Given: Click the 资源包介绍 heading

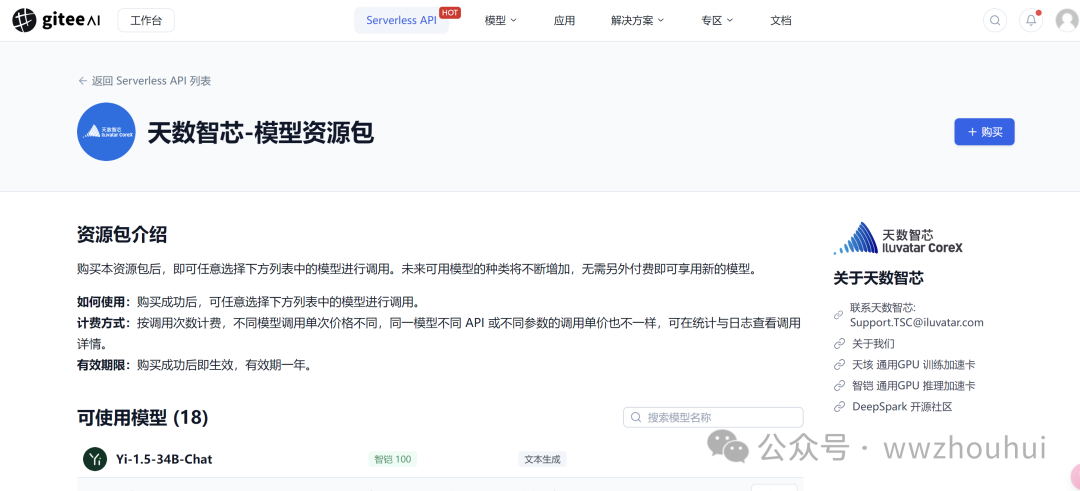Looking at the screenshot, I should [x=122, y=235].
